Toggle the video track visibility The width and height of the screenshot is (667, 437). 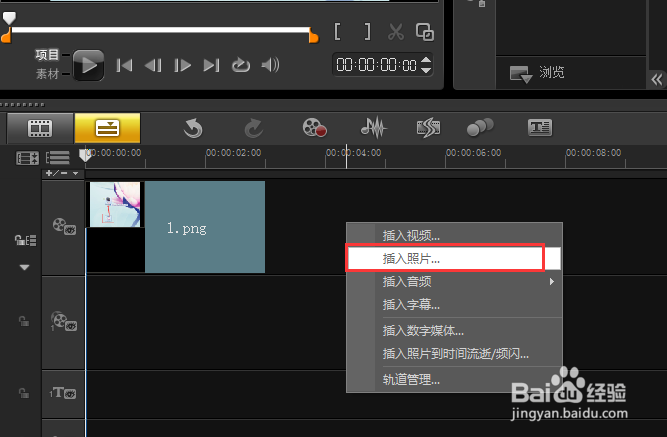[x=64, y=226]
